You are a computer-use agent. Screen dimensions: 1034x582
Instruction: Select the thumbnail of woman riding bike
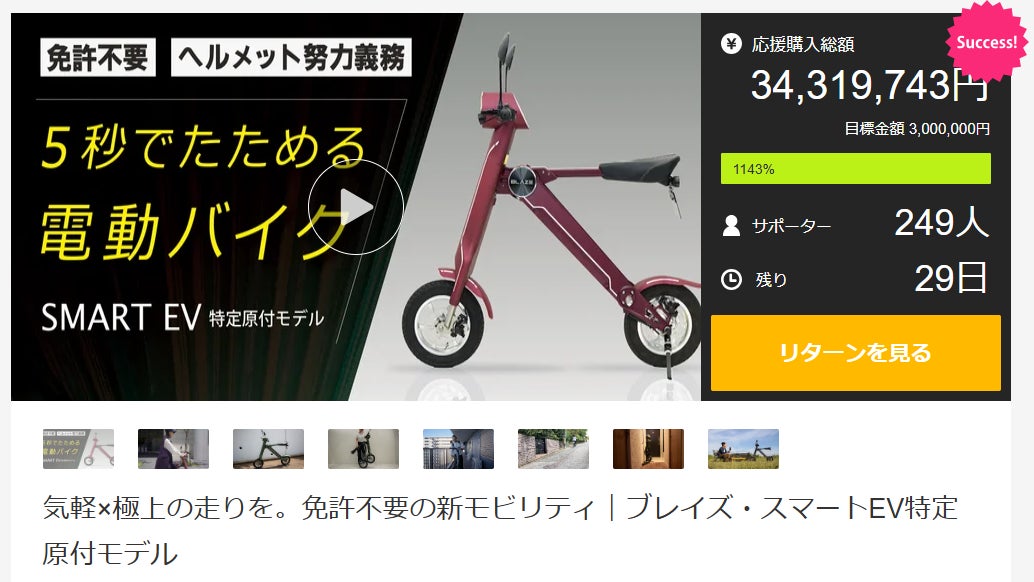click(173, 449)
